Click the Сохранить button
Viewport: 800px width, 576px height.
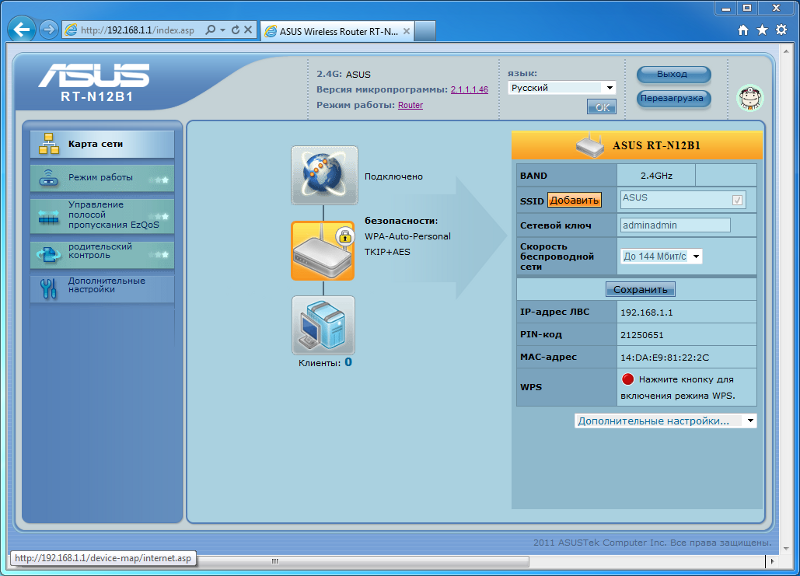coord(640,290)
